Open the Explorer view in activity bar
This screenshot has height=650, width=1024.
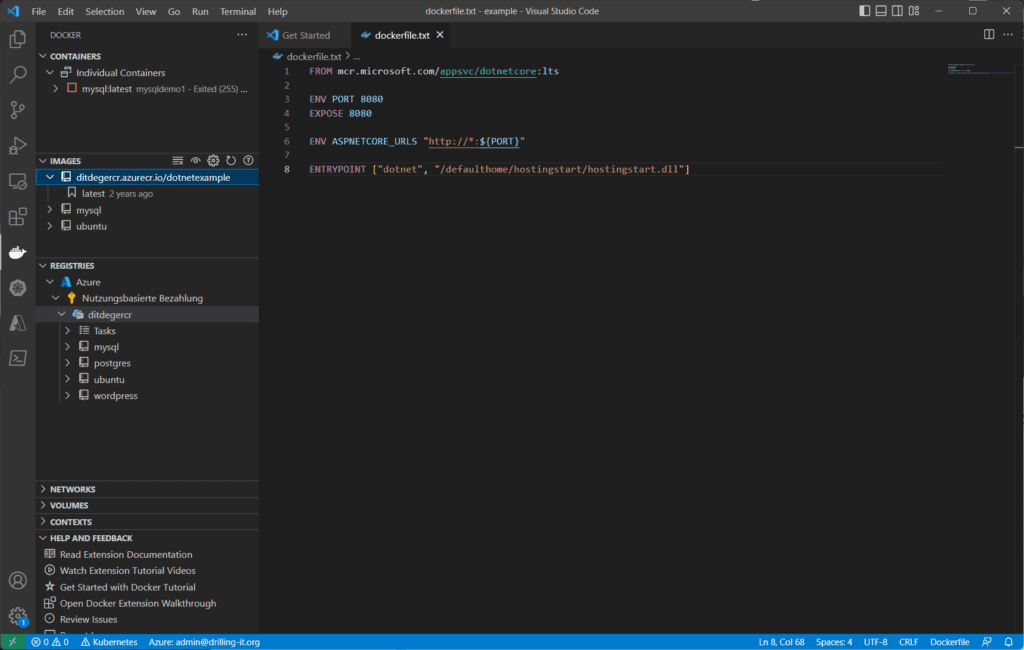tap(18, 39)
